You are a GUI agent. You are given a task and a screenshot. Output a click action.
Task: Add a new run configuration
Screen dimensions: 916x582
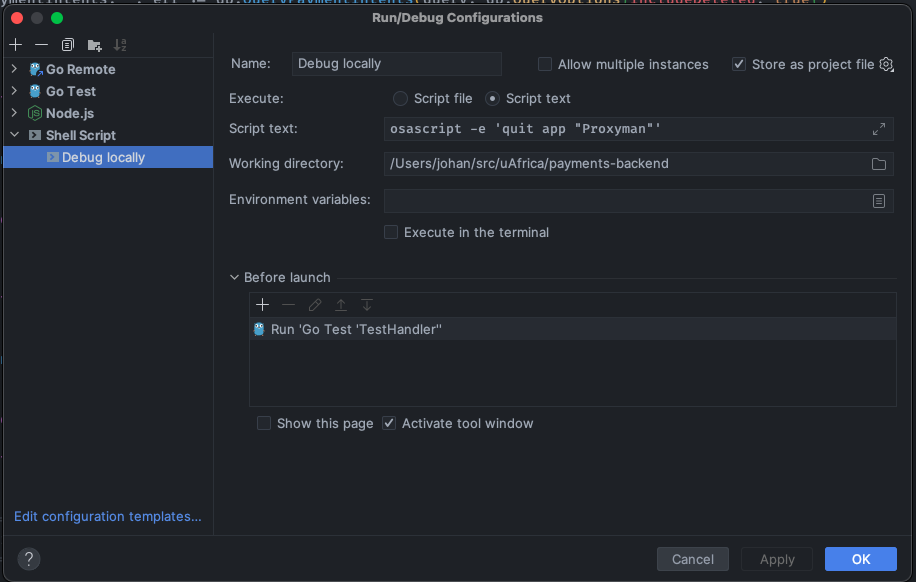[16, 45]
